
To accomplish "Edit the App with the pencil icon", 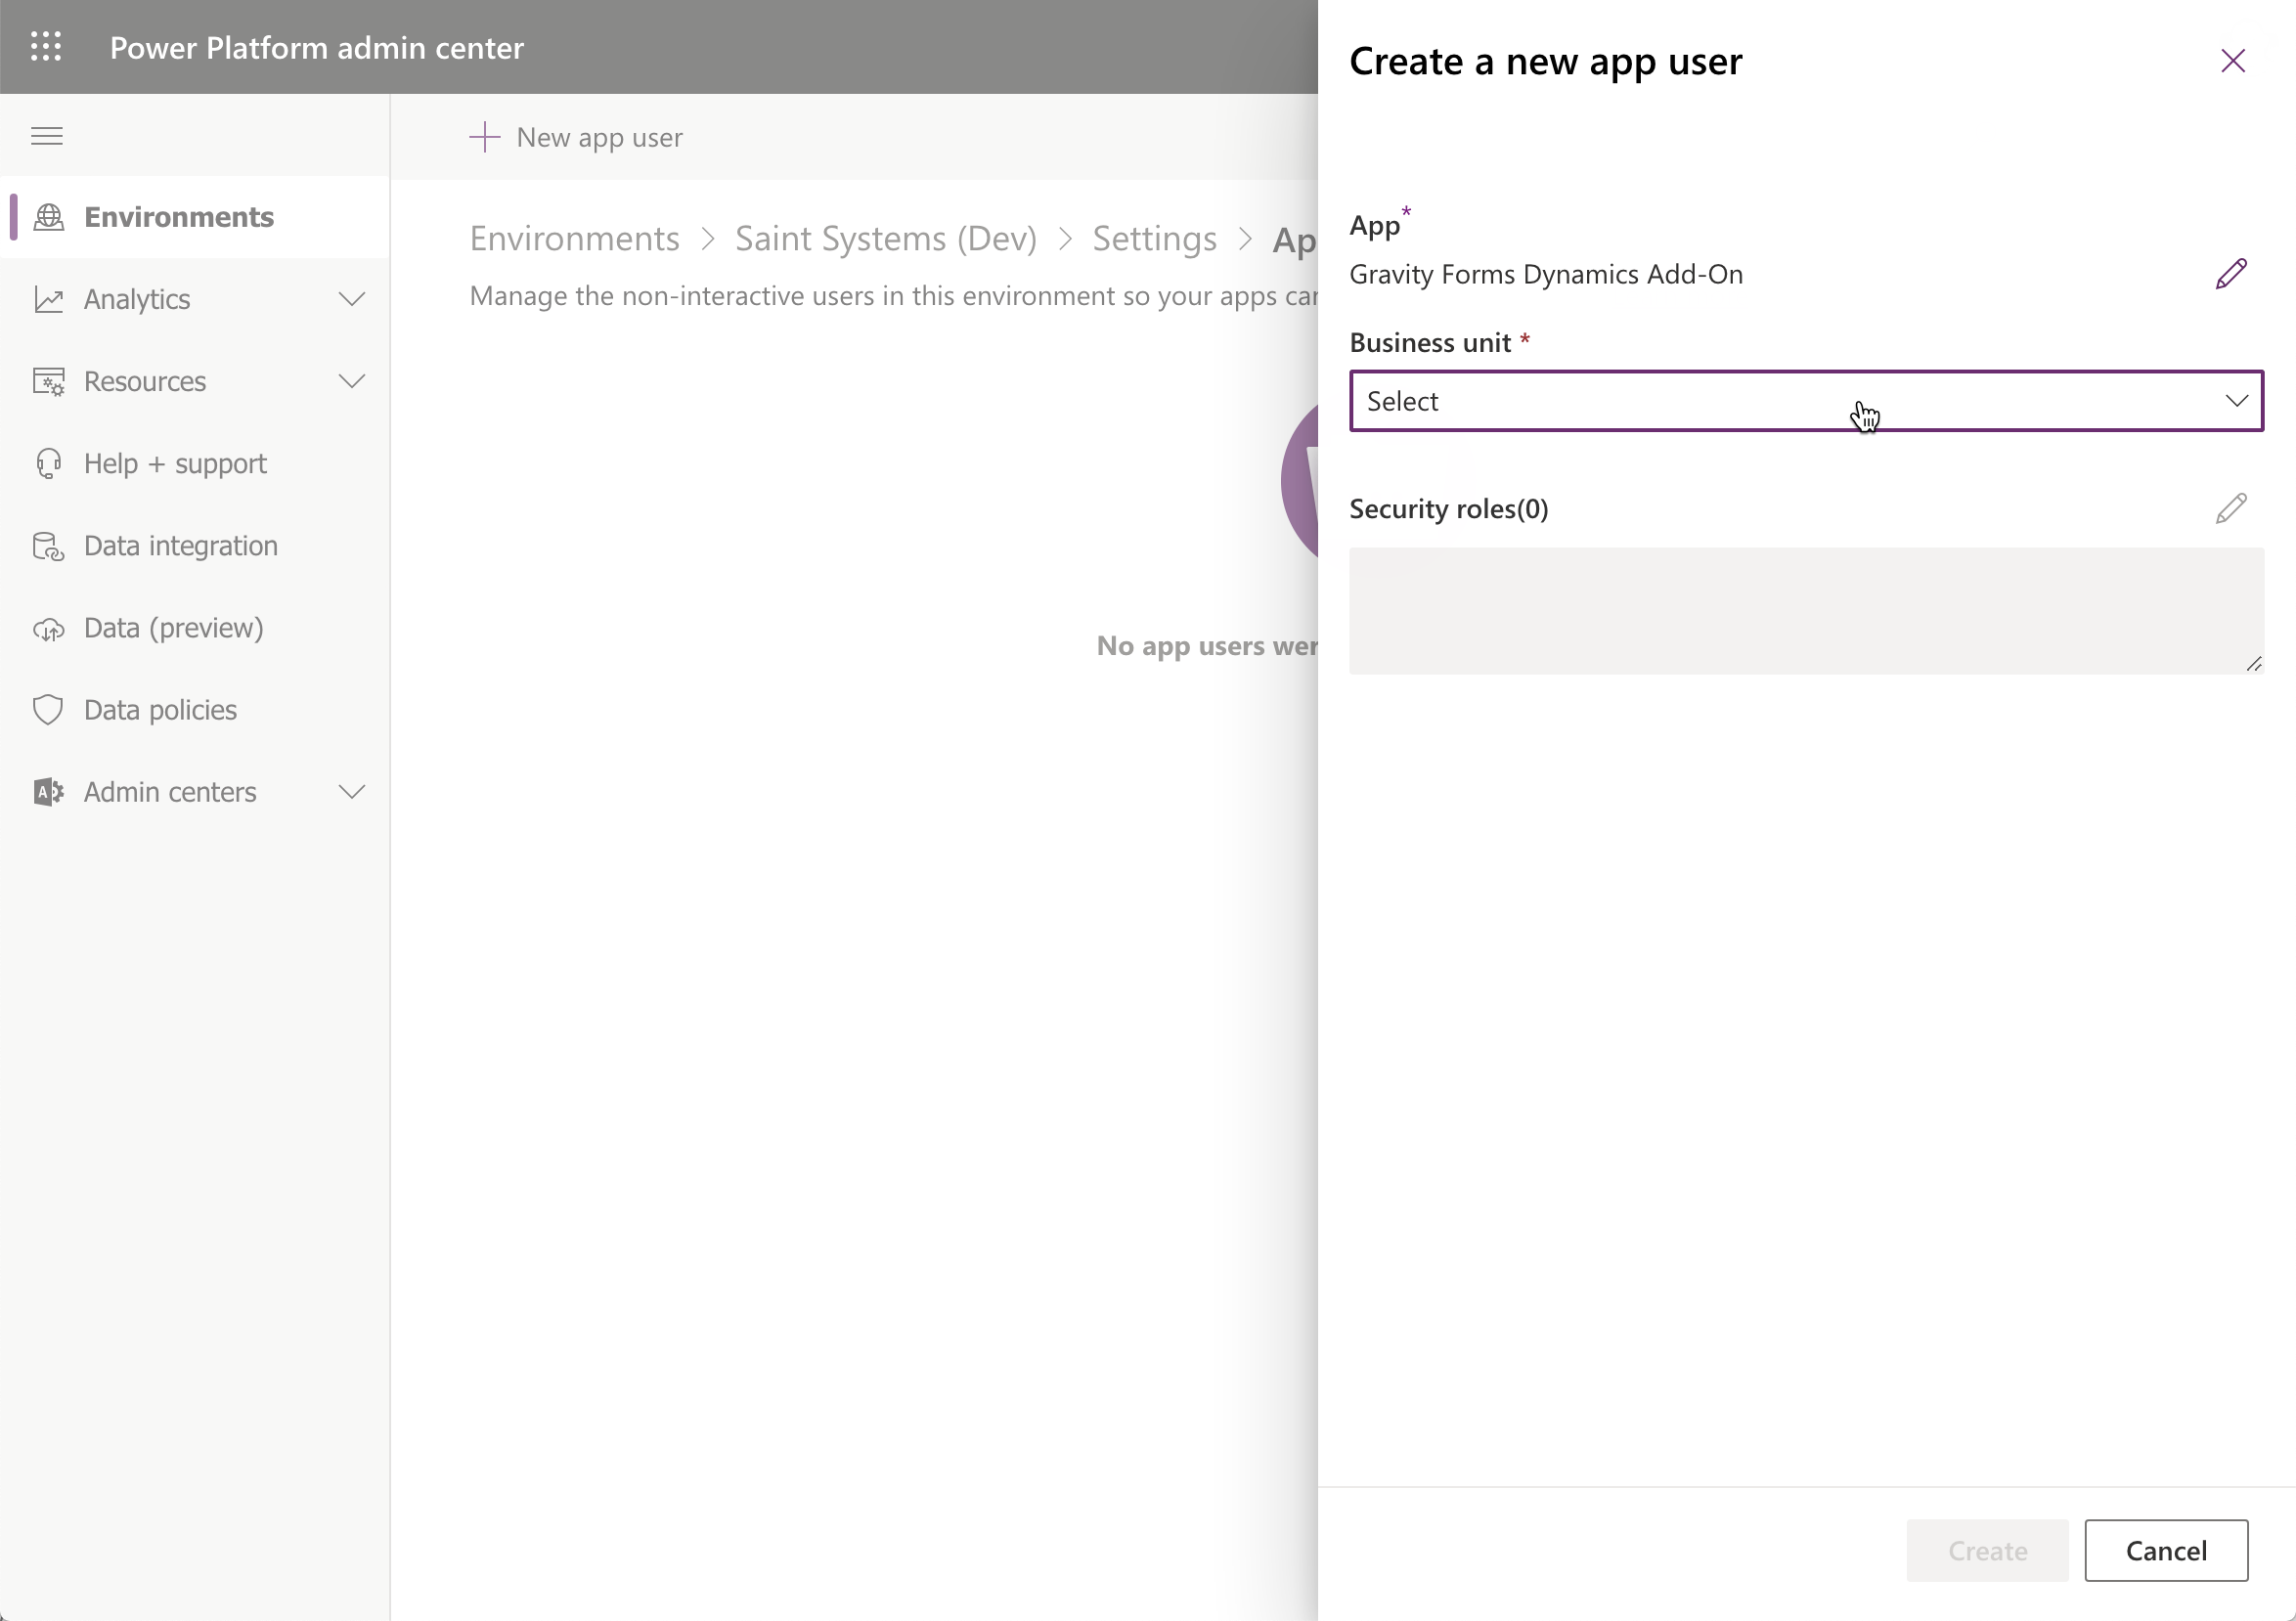I will click(x=2231, y=274).
